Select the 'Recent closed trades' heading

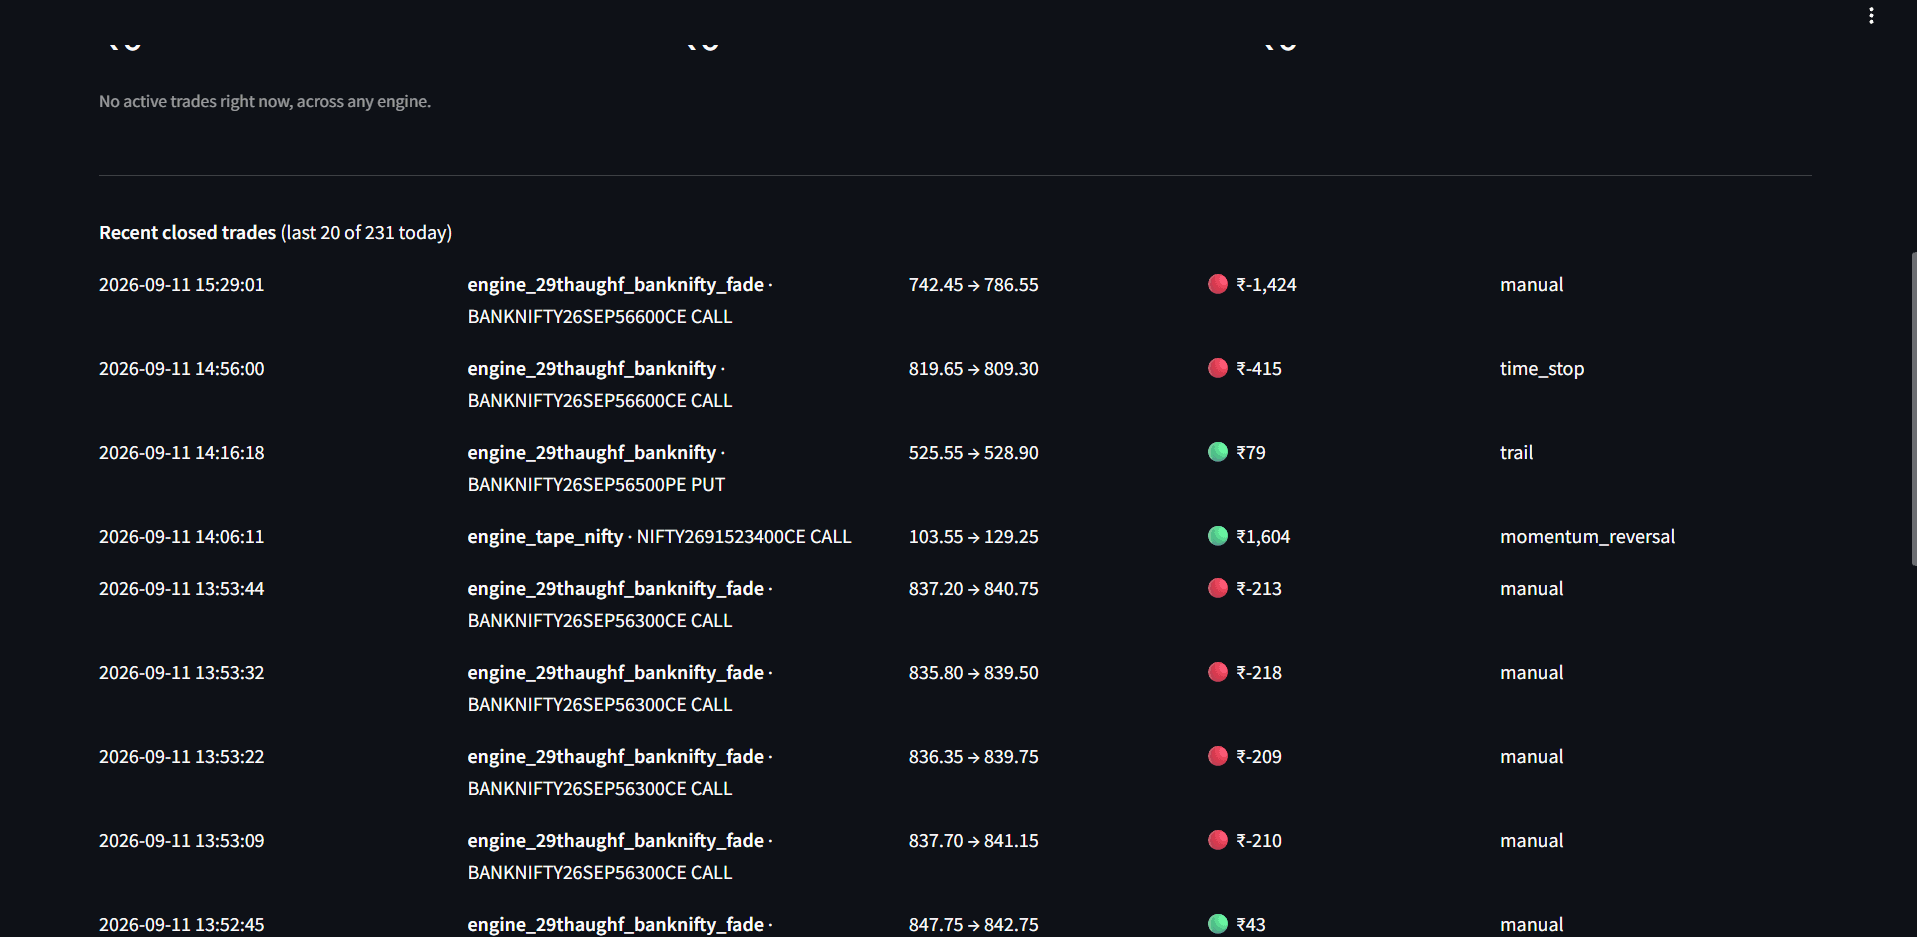coord(187,232)
